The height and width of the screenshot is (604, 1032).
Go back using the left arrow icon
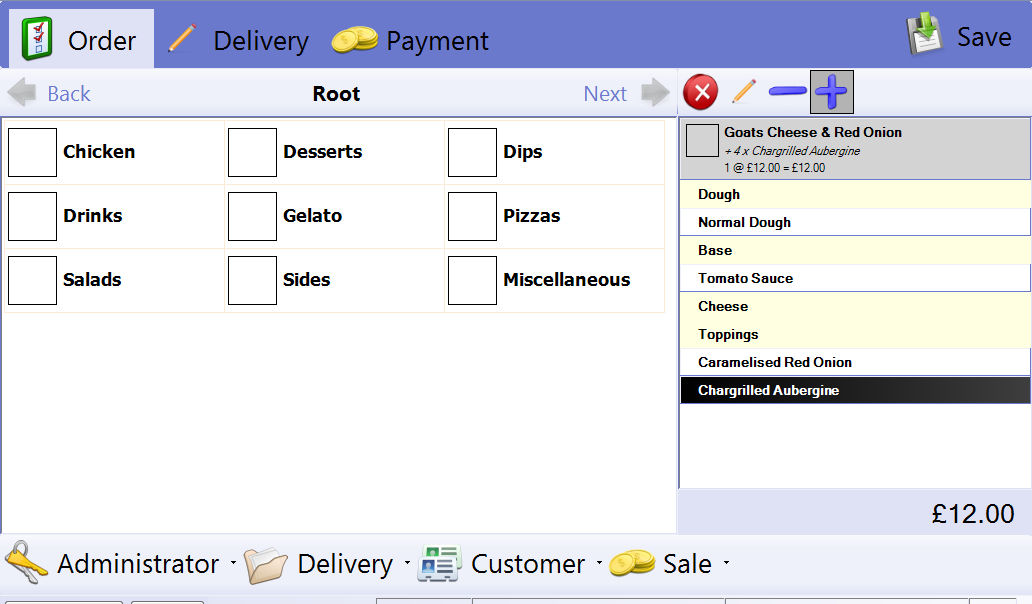click(23, 93)
